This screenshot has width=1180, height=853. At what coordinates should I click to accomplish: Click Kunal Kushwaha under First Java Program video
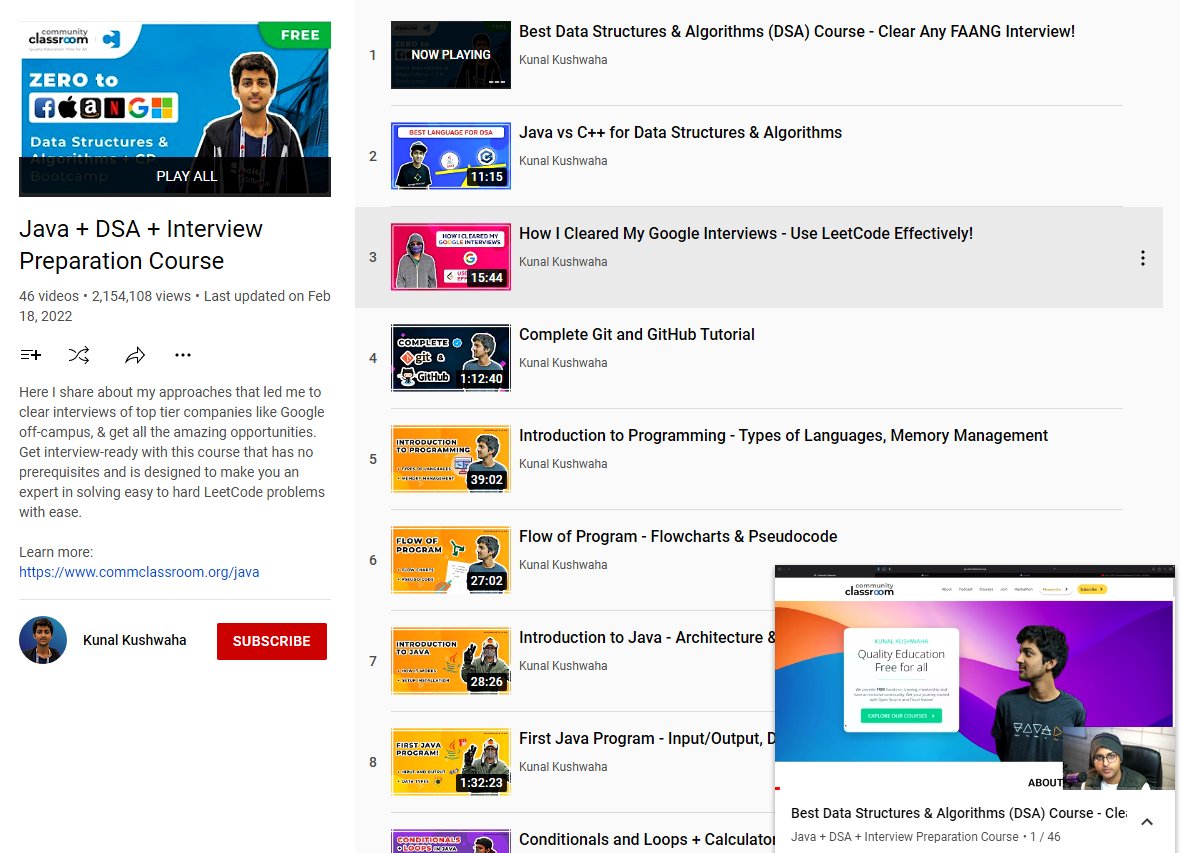point(563,766)
